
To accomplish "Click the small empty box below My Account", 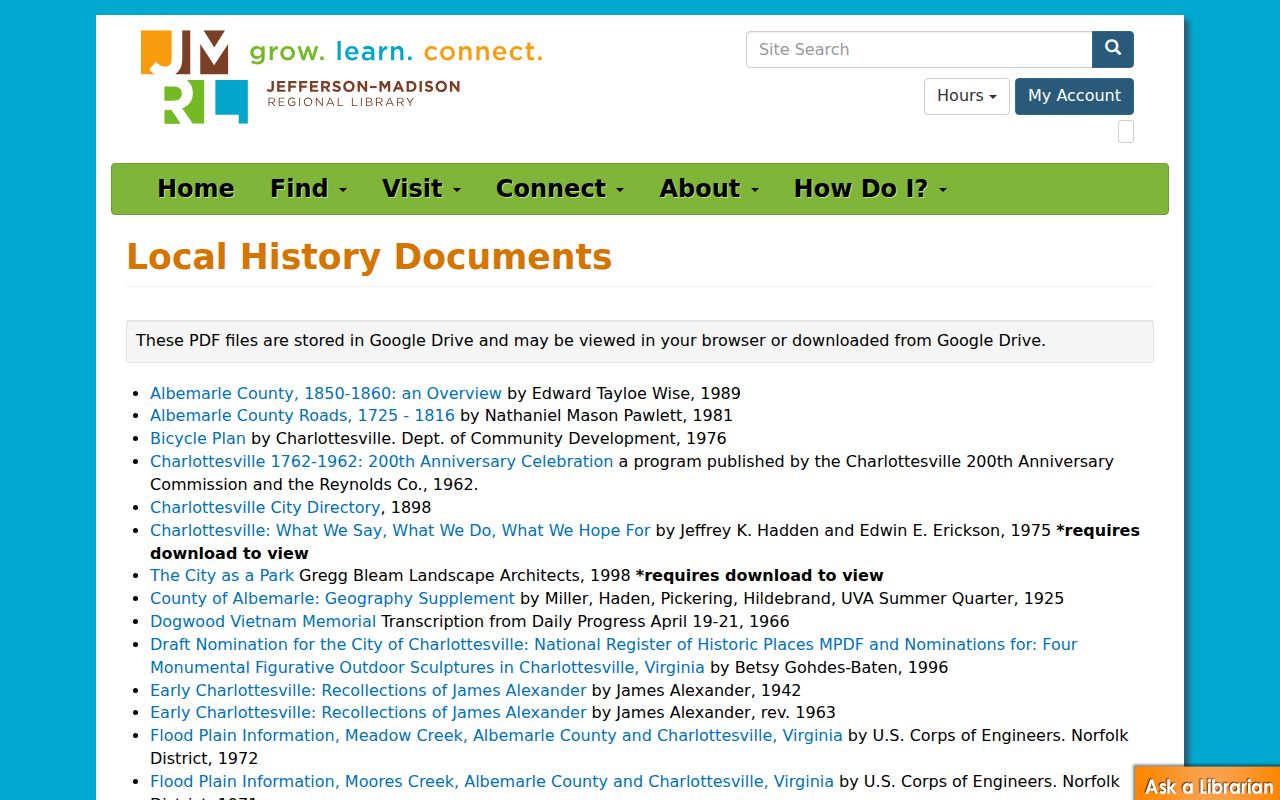I will pyautogui.click(x=1126, y=132).
